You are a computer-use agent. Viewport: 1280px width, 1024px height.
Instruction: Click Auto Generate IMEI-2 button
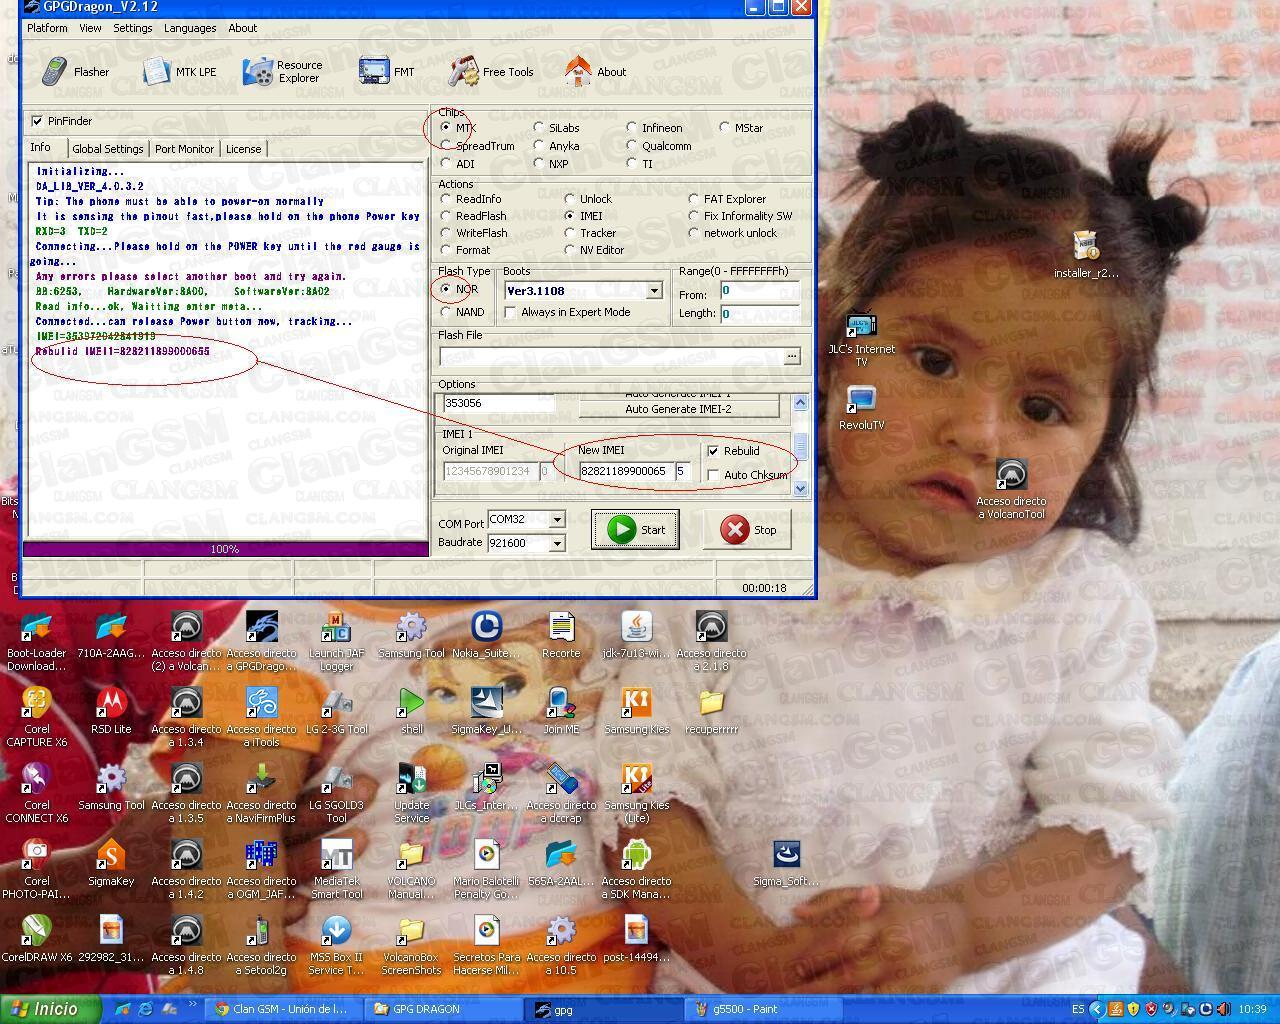(x=678, y=409)
